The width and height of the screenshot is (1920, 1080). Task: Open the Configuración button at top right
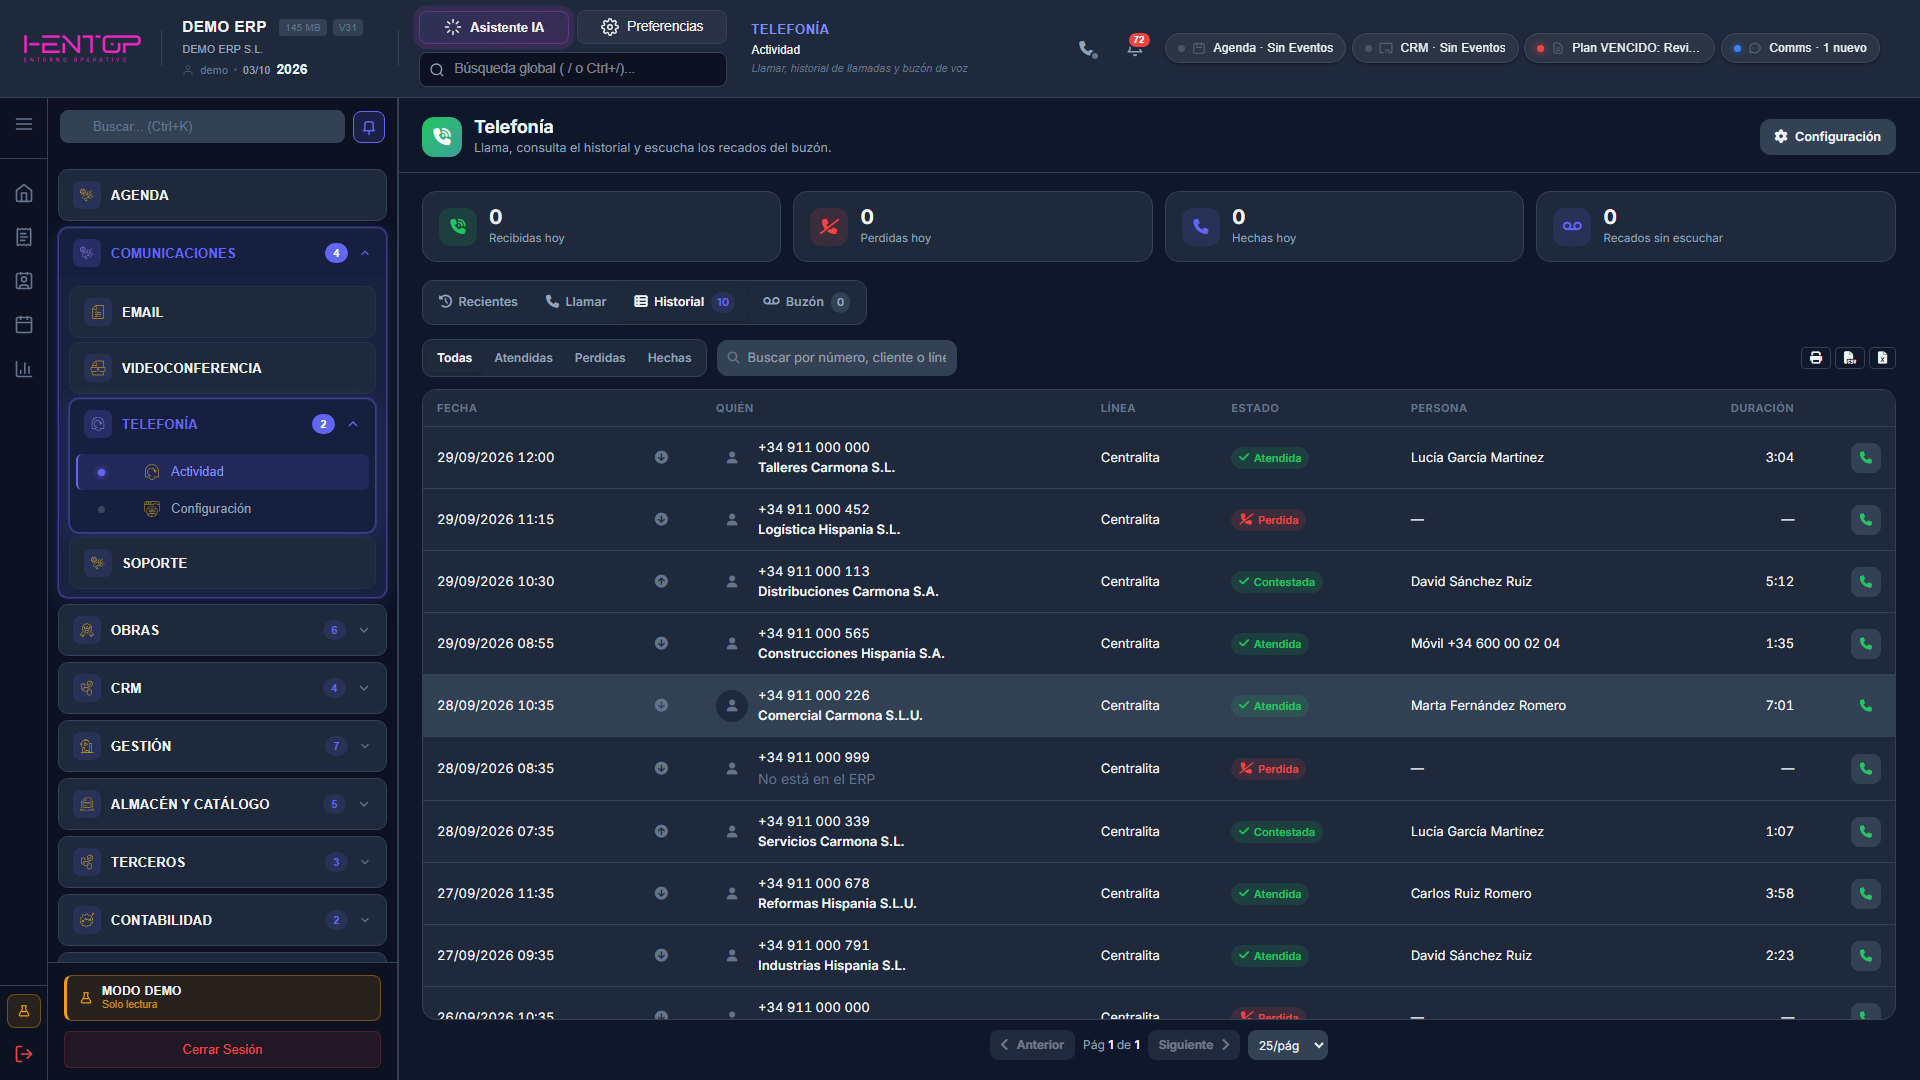(1827, 137)
